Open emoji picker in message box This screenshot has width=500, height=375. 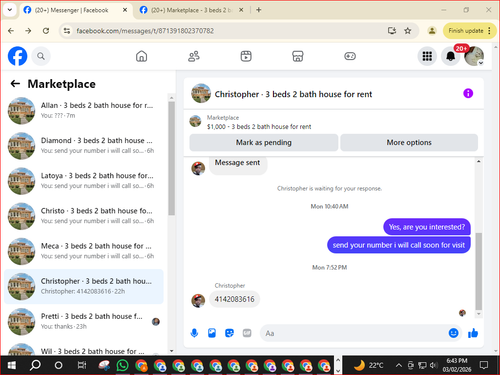(x=453, y=333)
